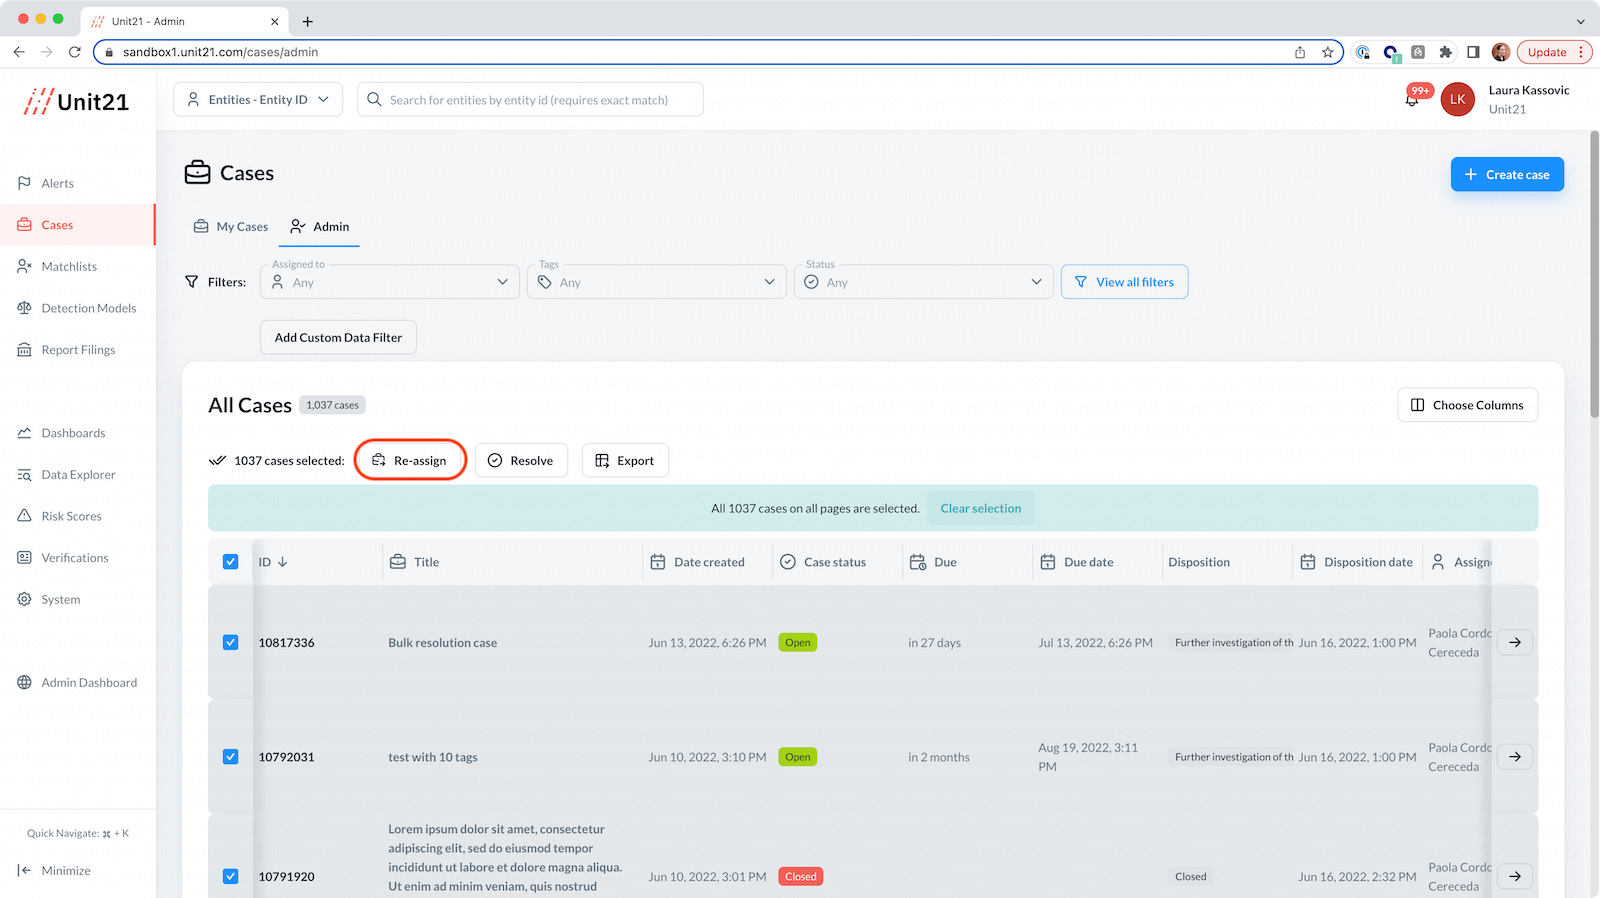1600x898 pixels.
Task: Click the double-check selected icon
Action: point(217,460)
